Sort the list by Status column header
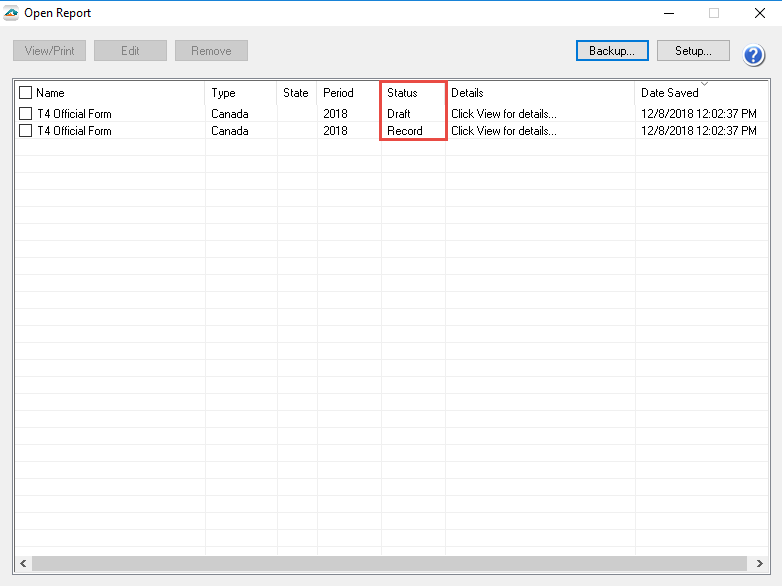Image resolution: width=782 pixels, height=586 pixels. click(x=402, y=93)
